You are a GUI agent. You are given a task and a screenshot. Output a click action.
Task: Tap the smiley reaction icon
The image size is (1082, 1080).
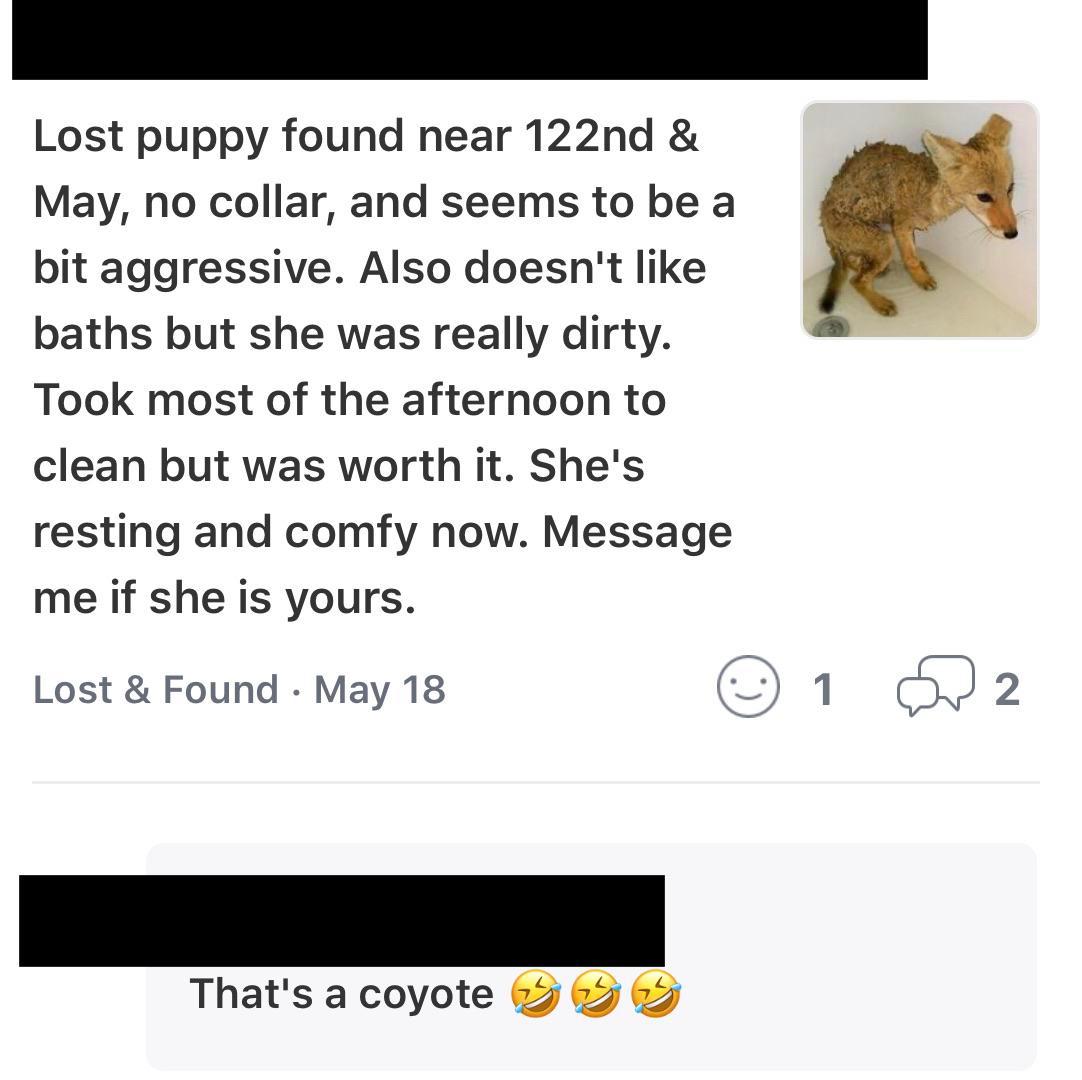[x=747, y=687]
